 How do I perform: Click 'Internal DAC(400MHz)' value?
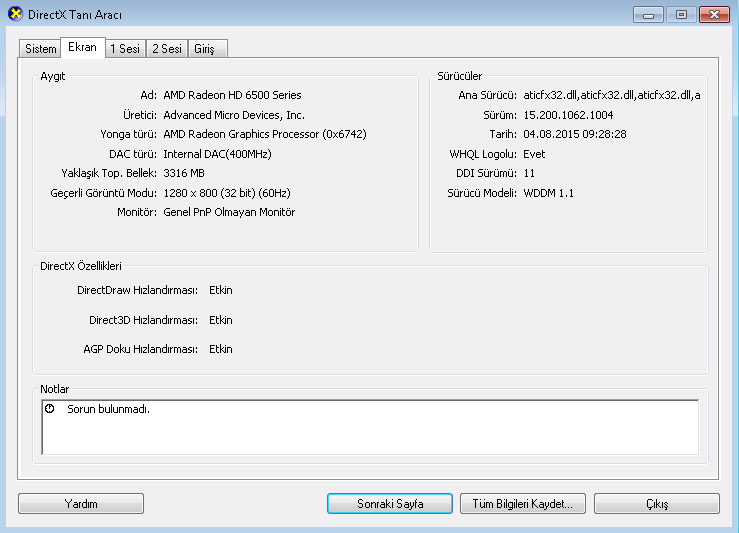217,154
